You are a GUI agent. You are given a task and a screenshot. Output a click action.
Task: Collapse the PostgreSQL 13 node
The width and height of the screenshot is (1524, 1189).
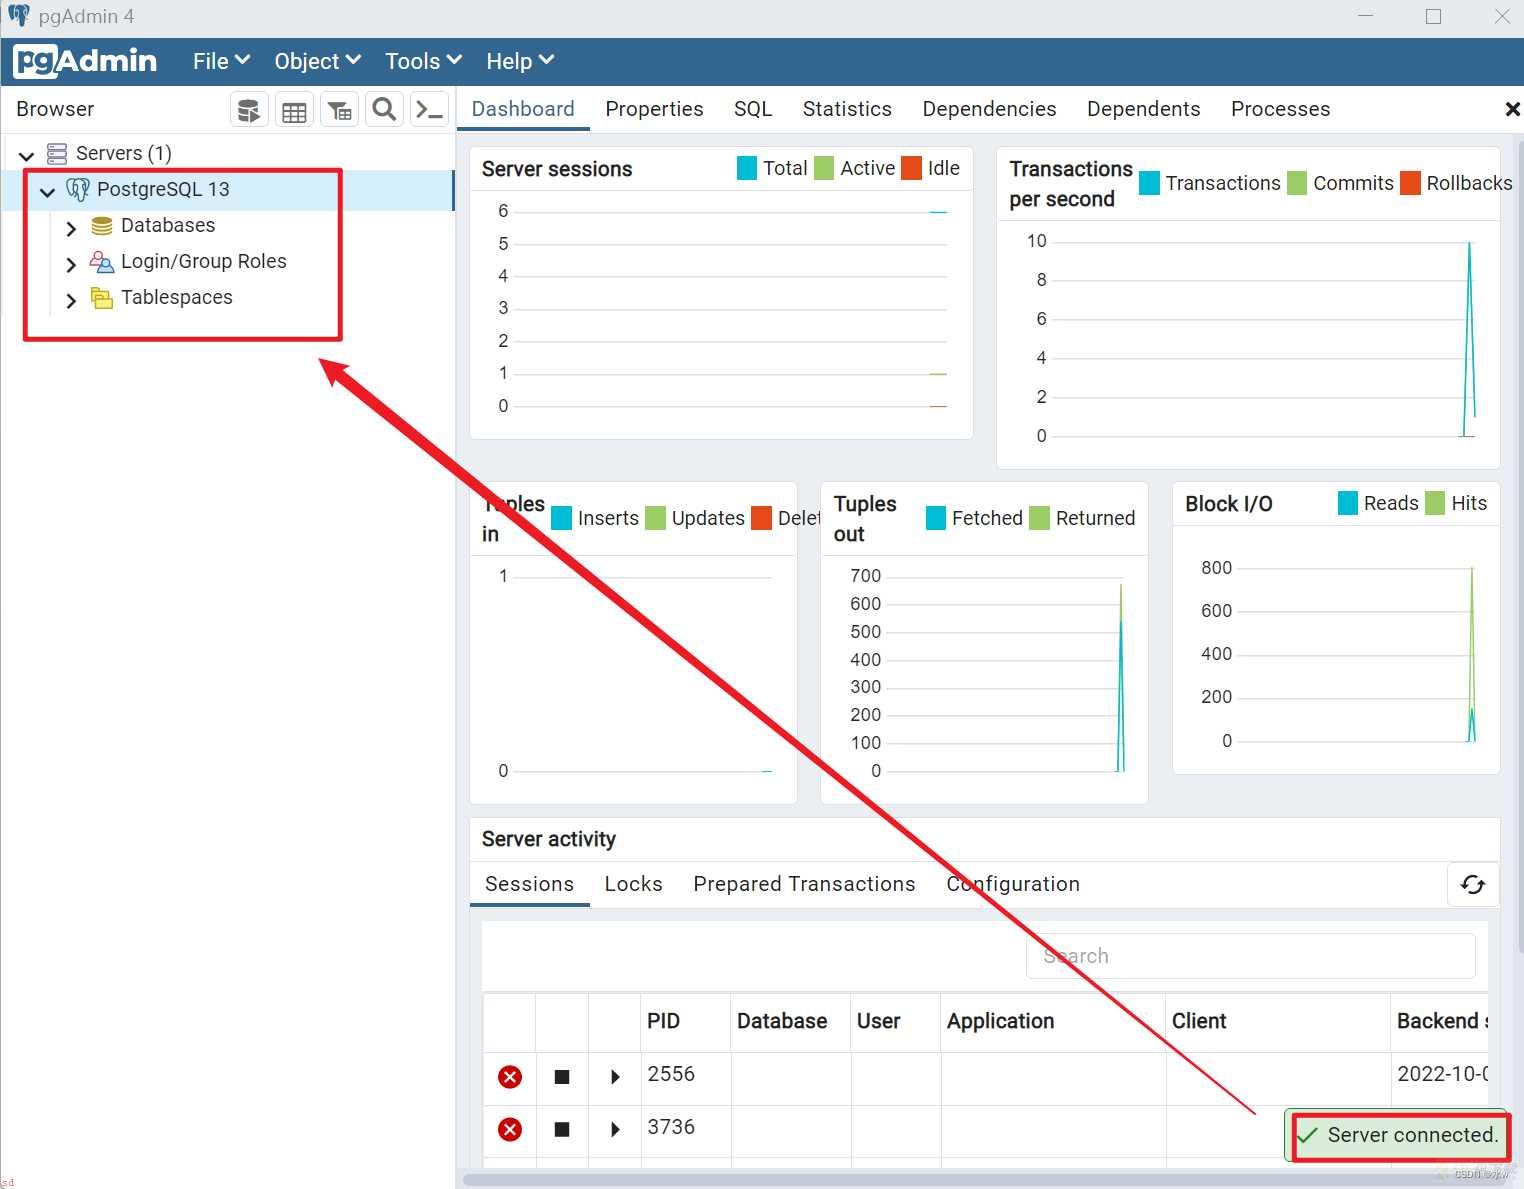[47, 191]
